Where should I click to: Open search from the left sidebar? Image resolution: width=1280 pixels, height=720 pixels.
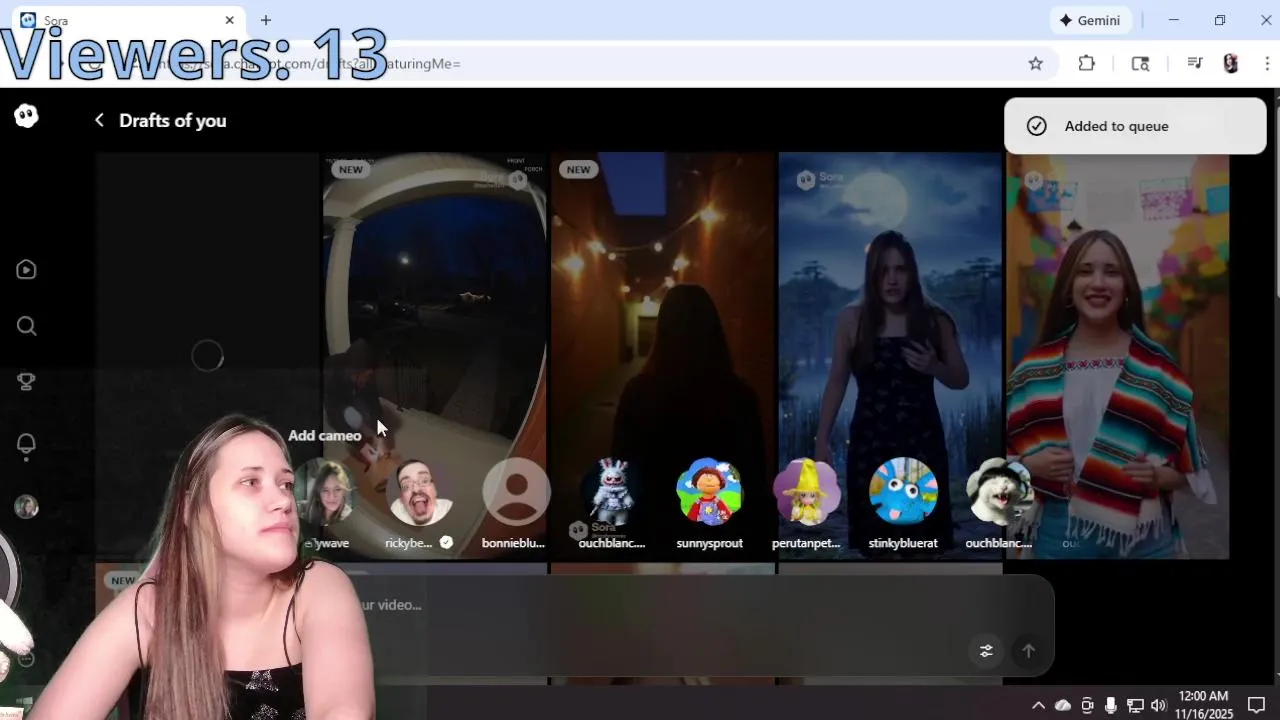27,326
